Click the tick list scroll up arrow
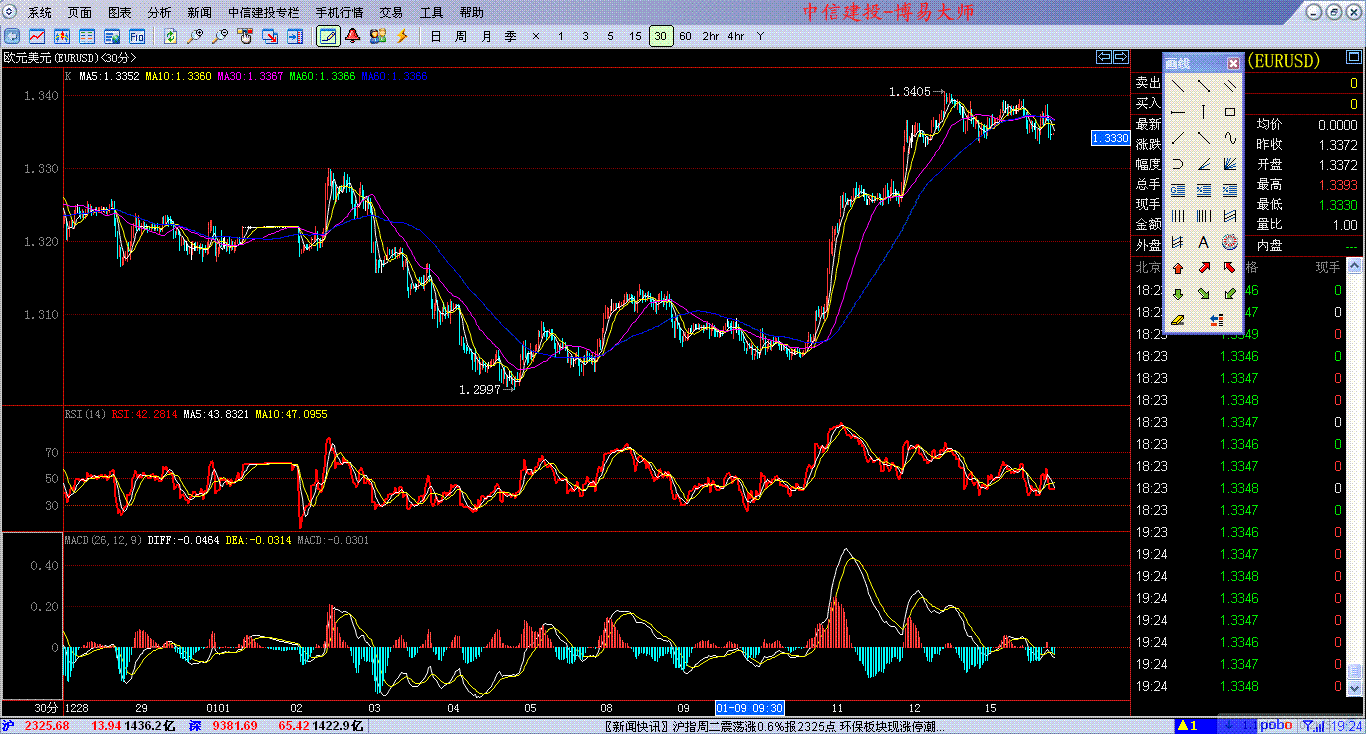 [1354, 267]
